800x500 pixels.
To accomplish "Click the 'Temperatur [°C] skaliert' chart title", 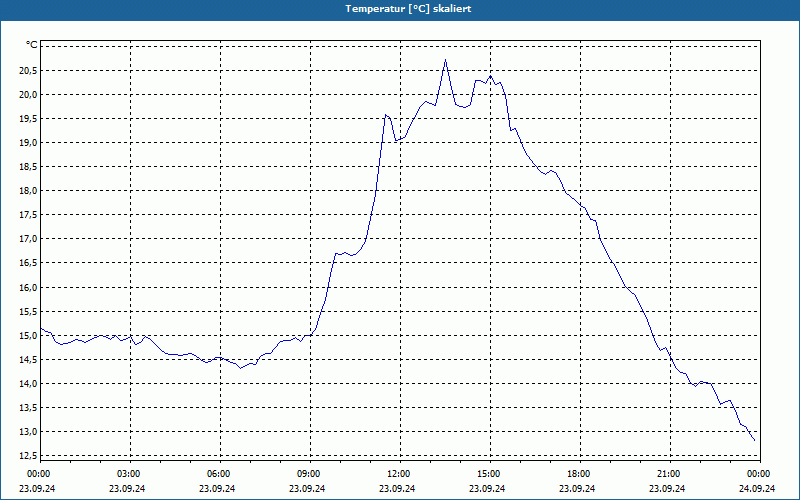I will pos(408,9).
